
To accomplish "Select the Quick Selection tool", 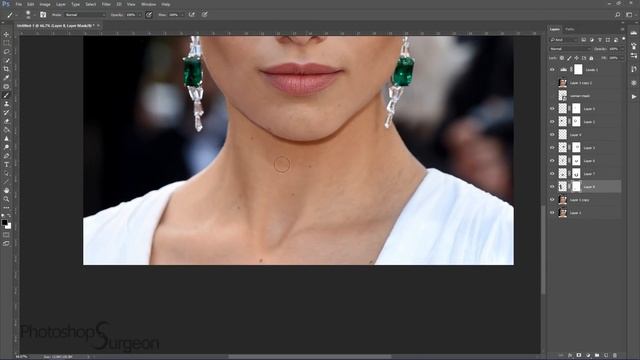I will (x=6, y=60).
